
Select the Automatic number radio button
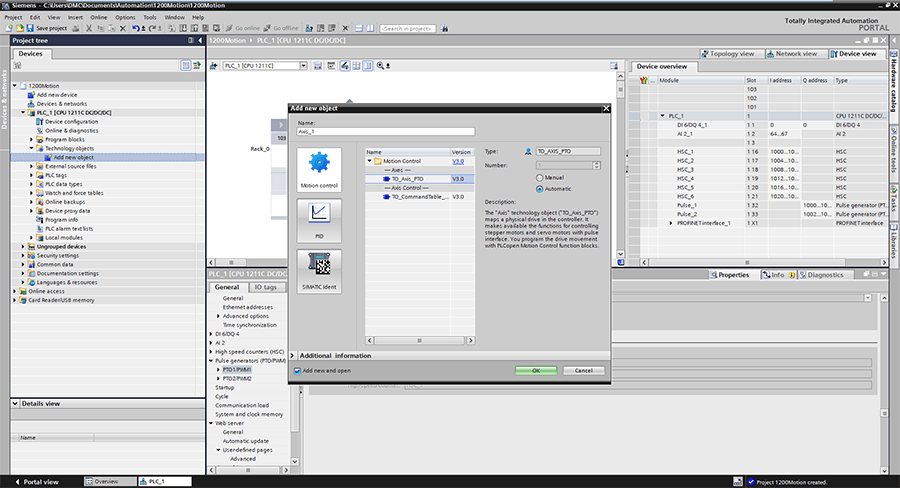click(540, 189)
